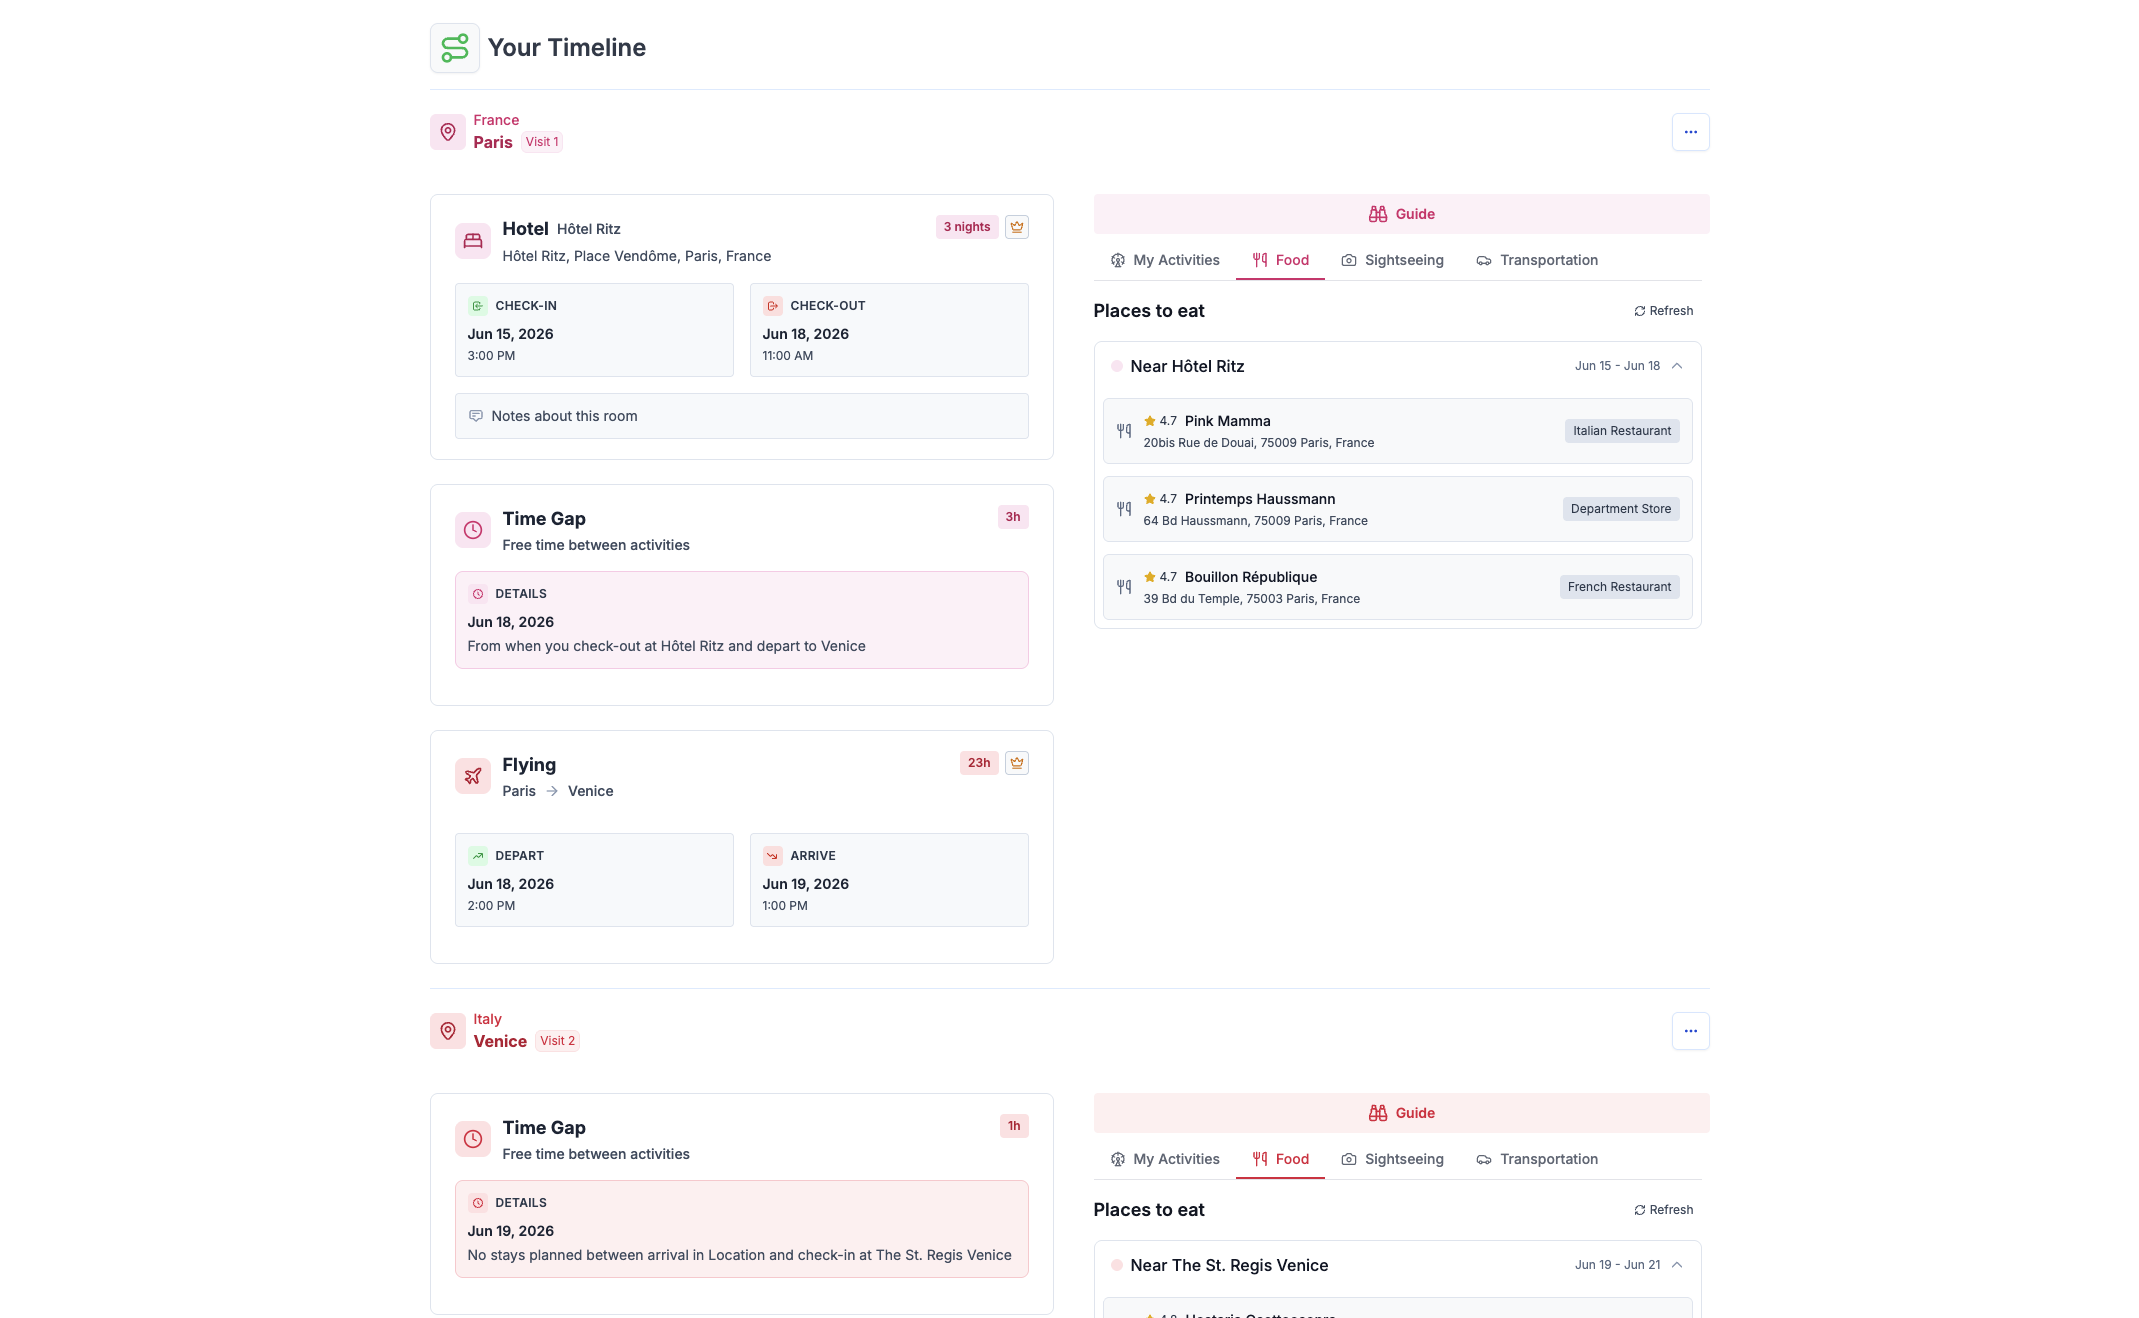This screenshot has height=1318, width=2139.
Task: Collapse the Near The St. Regis Venice section
Action: point(1678,1264)
